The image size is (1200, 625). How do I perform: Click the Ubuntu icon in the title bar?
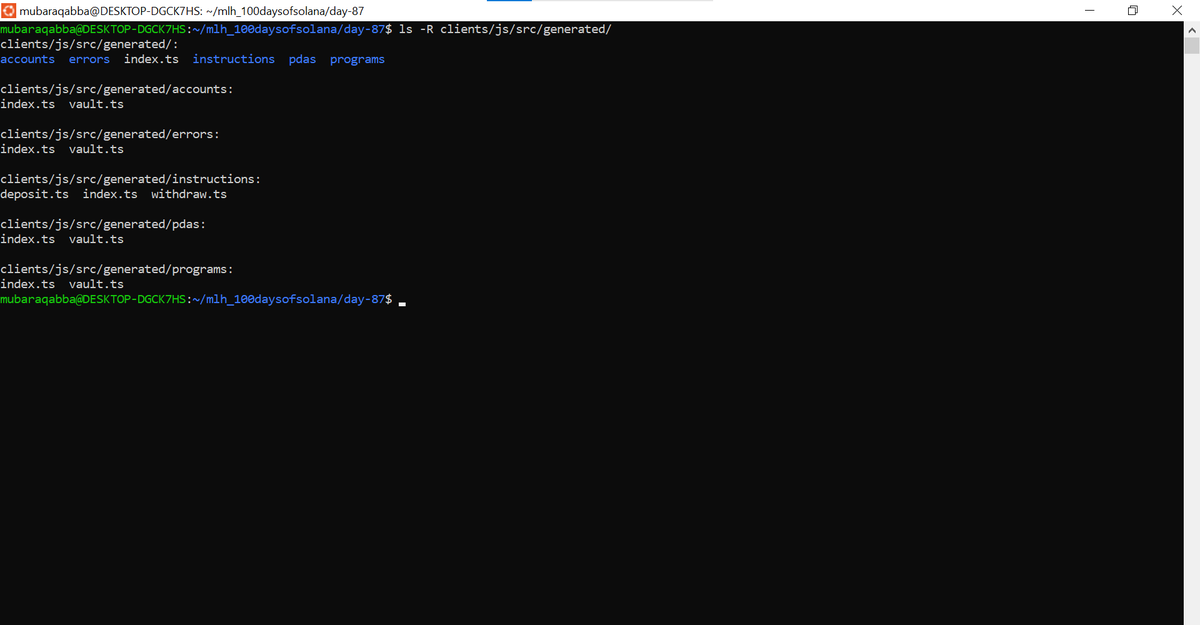pyautogui.click(x=9, y=10)
